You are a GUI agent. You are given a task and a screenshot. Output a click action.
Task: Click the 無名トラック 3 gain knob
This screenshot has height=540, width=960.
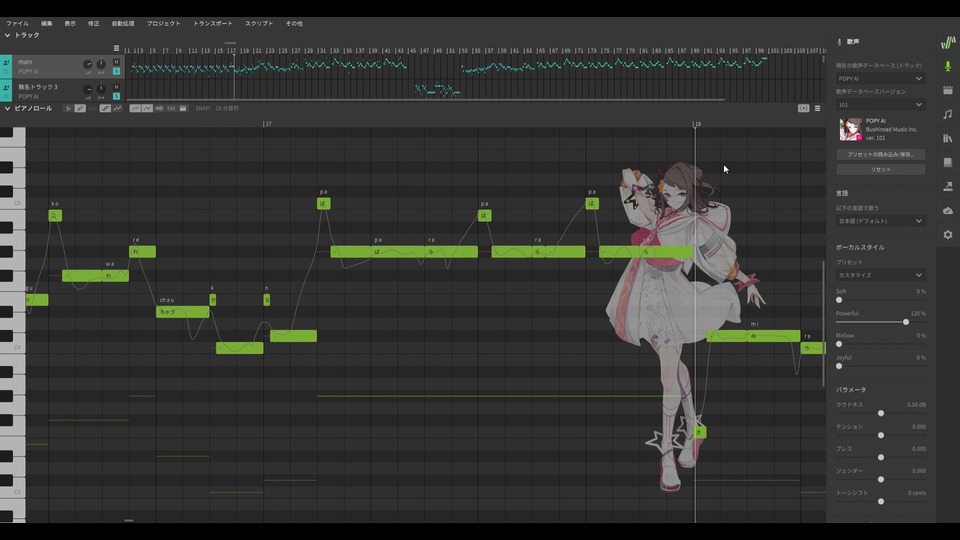[x=88, y=89]
